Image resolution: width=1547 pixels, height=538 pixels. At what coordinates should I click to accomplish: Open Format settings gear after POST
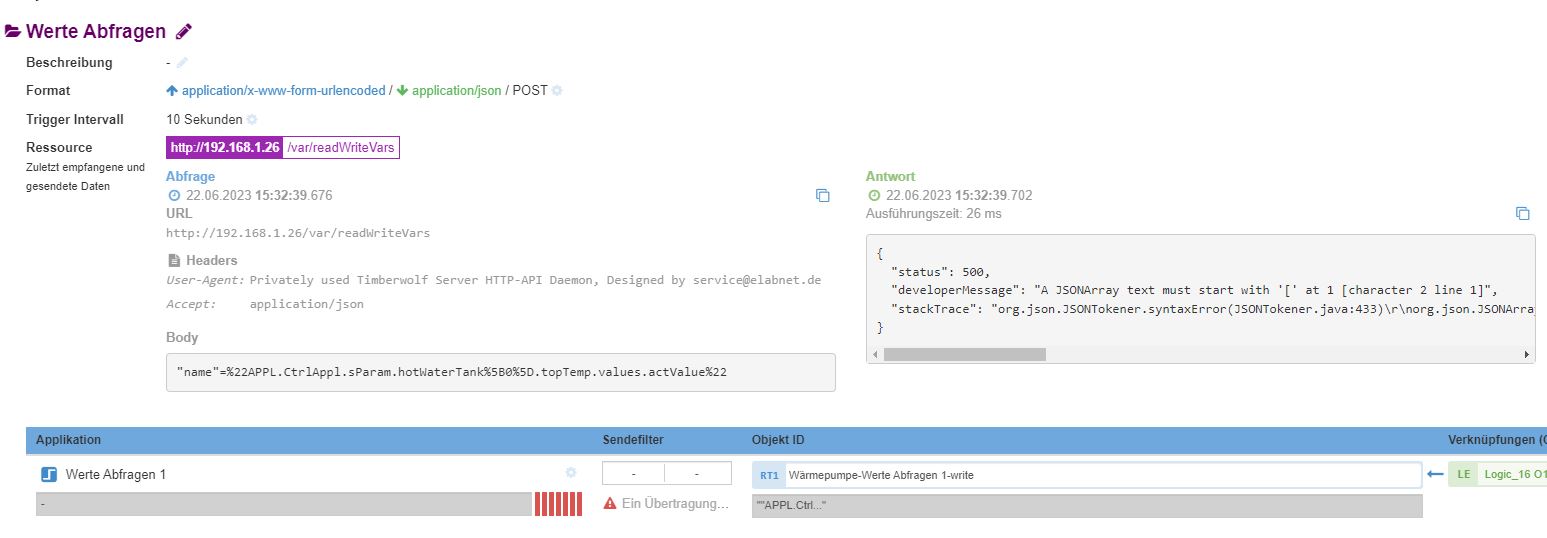tap(557, 90)
